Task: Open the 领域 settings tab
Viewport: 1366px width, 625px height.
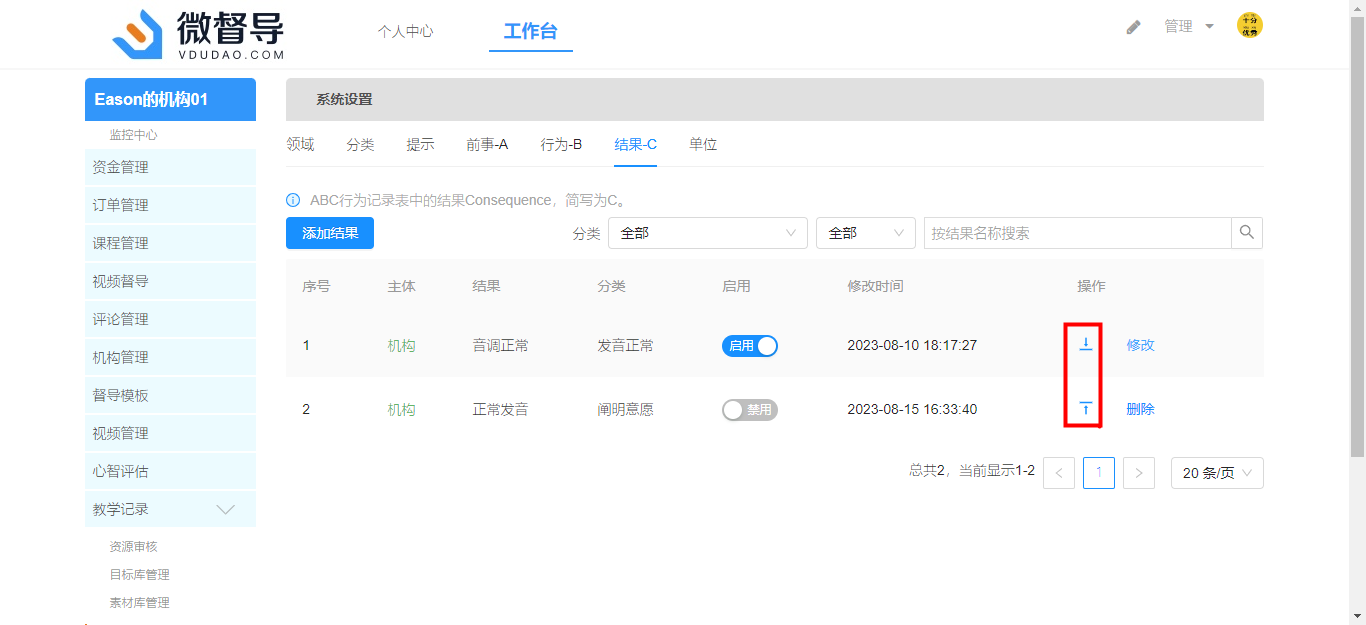Action: coord(300,145)
